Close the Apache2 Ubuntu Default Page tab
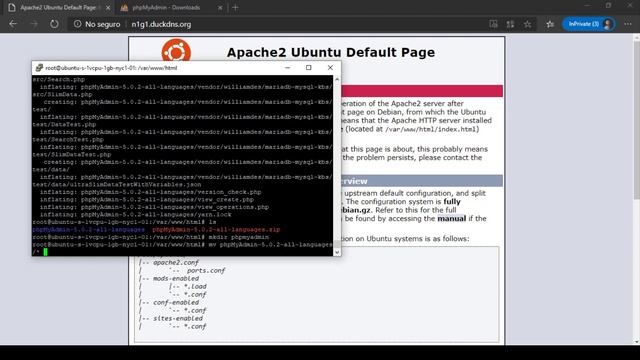 click(x=108, y=8)
